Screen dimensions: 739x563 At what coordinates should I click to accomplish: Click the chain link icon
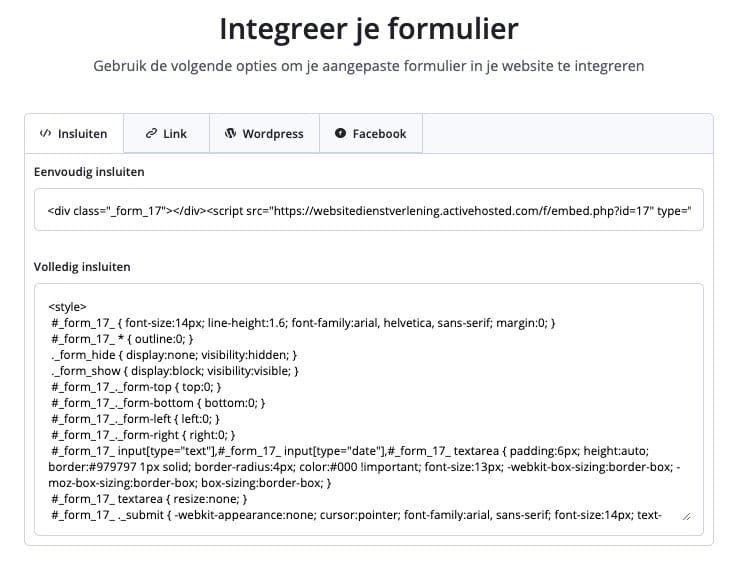(x=151, y=133)
